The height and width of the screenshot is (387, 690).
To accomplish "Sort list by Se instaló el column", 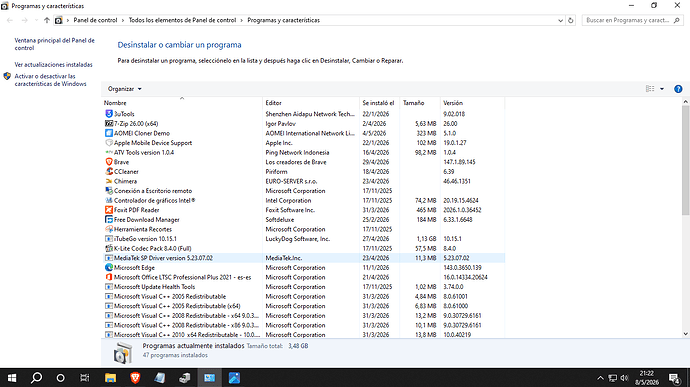I will (379, 103).
